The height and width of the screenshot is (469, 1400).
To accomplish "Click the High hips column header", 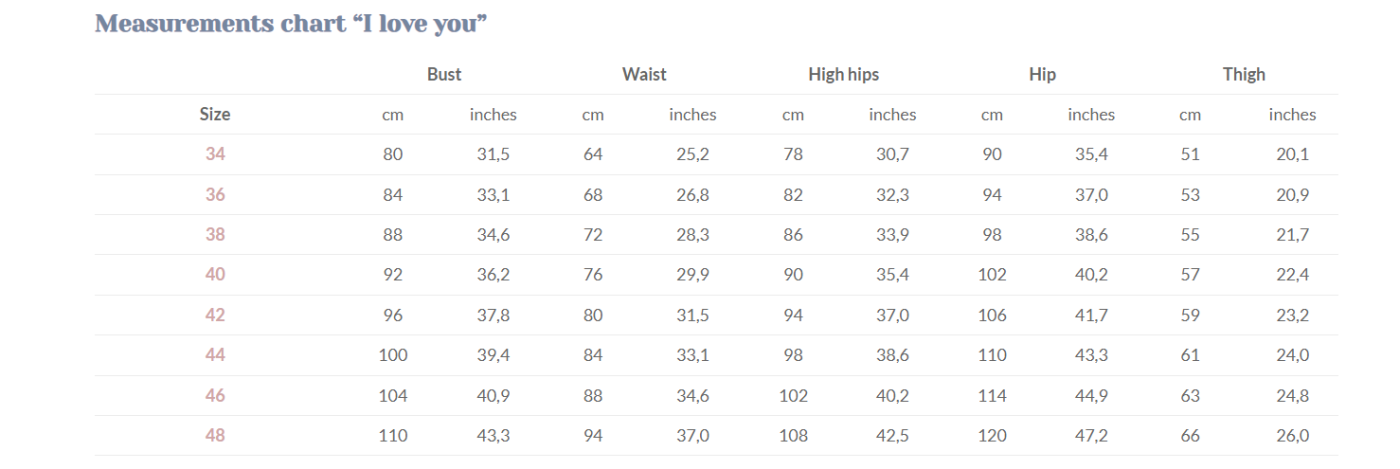I will 843,74.
